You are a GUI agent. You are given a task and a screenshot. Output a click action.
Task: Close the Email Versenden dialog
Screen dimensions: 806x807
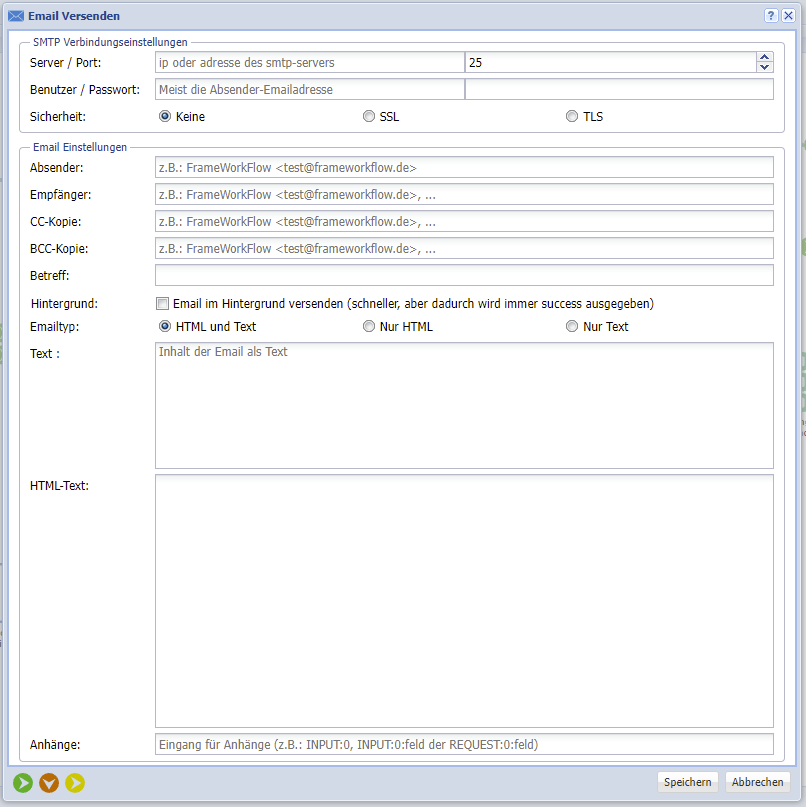788,16
